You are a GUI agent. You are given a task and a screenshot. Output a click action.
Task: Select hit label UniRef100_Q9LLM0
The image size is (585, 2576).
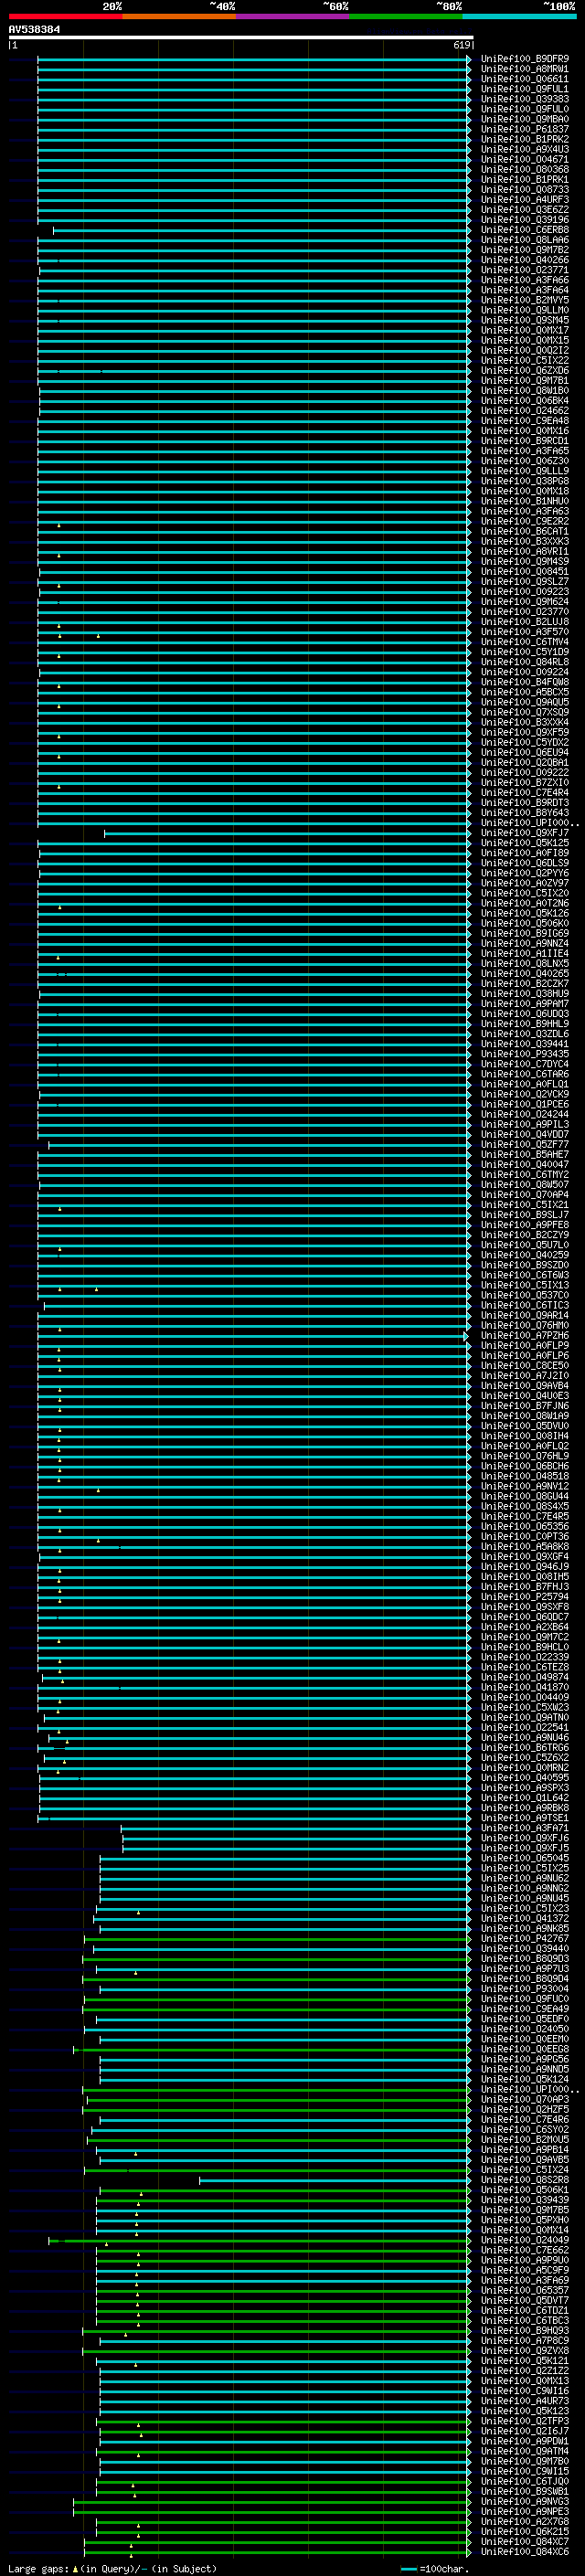click(524, 310)
